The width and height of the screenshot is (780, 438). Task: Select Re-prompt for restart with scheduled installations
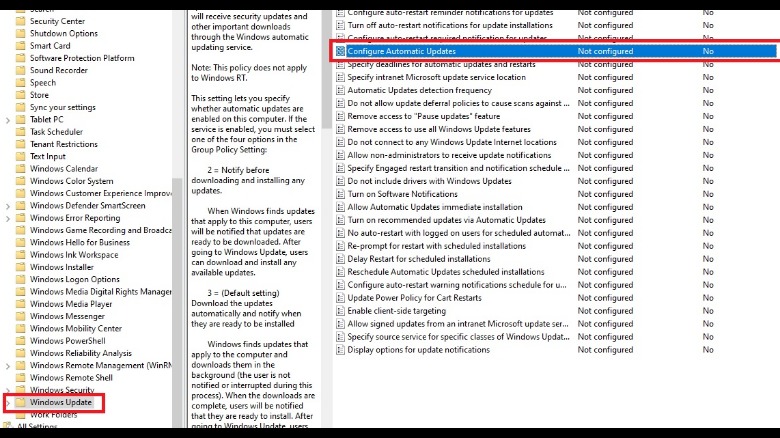(x=436, y=246)
